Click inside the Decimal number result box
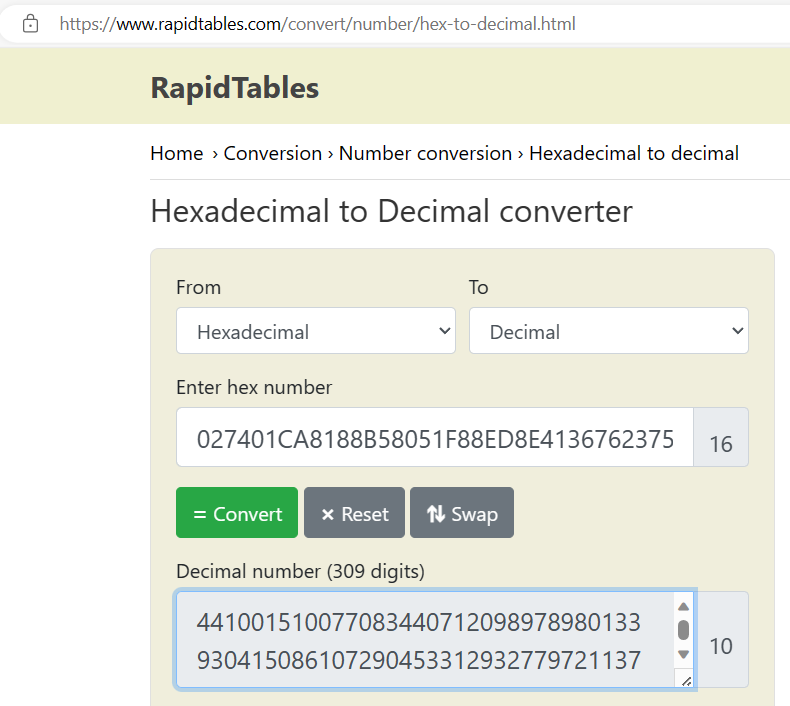The image size is (790, 706). pyautogui.click(x=420, y=640)
